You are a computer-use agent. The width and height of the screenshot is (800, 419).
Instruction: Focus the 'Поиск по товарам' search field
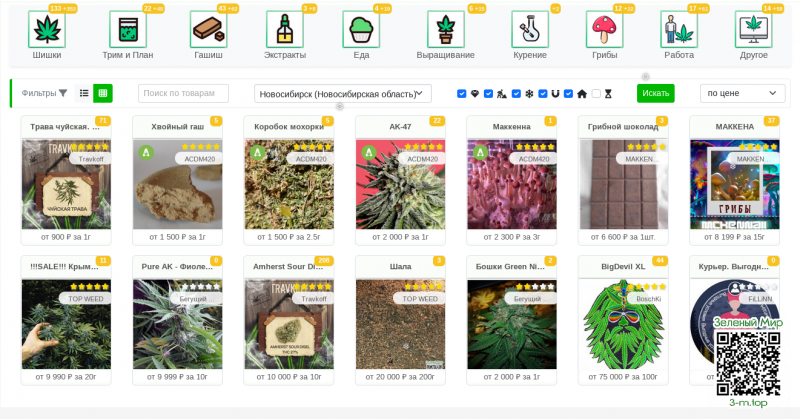pyautogui.click(x=183, y=93)
